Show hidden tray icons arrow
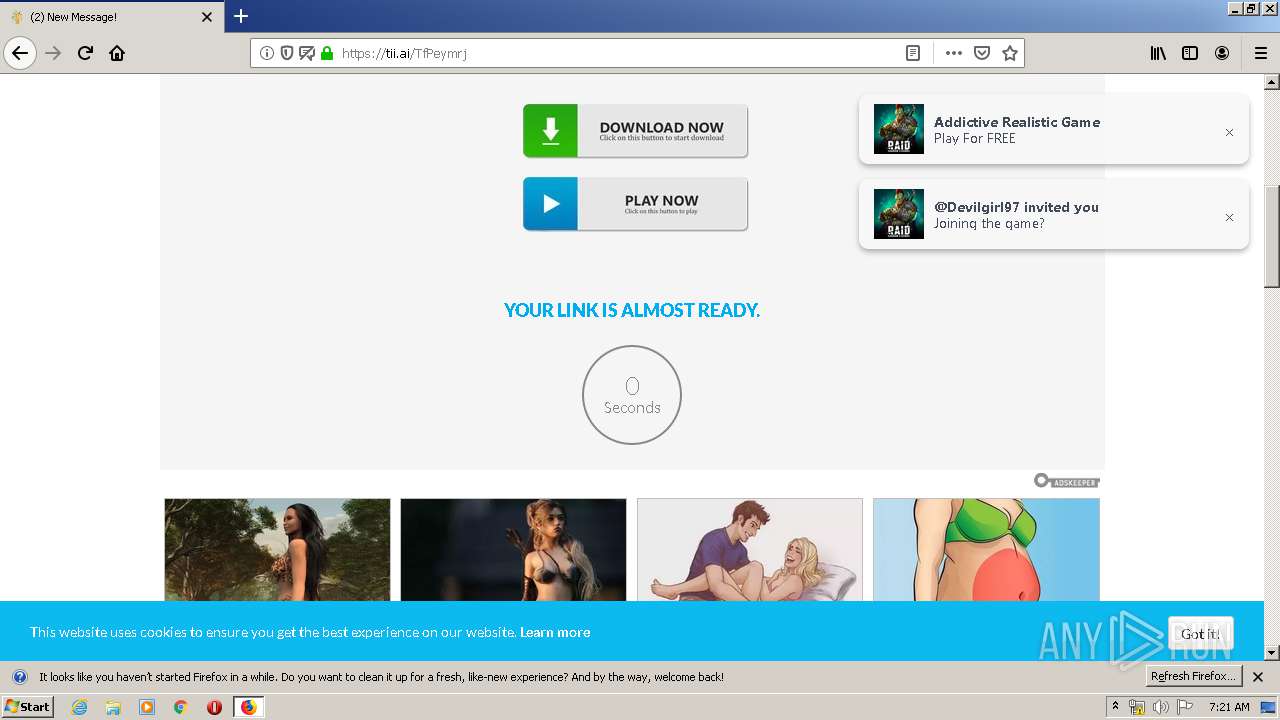Image resolution: width=1280 pixels, height=720 pixels. pyautogui.click(x=1116, y=707)
